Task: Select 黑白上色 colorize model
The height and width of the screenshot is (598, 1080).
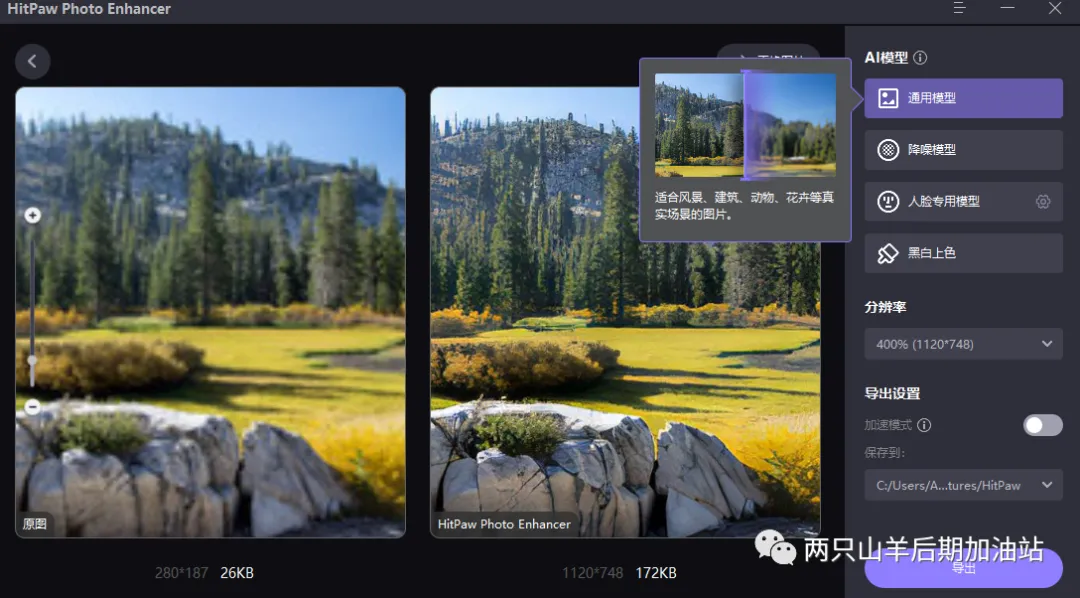Action: click(963, 253)
